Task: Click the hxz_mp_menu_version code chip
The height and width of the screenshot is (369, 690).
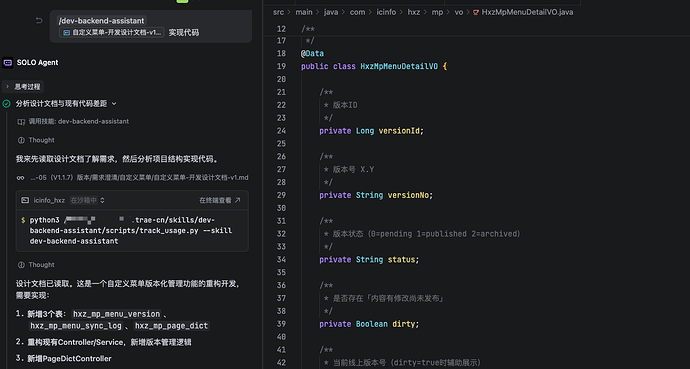Action: click(117, 314)
